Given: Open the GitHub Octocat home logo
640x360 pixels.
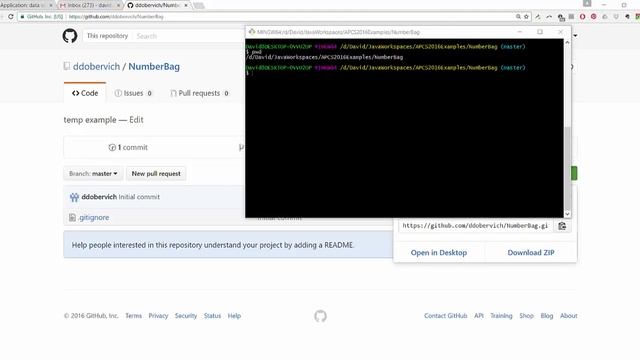Looking at the screenshot, I should coord(70,36).
